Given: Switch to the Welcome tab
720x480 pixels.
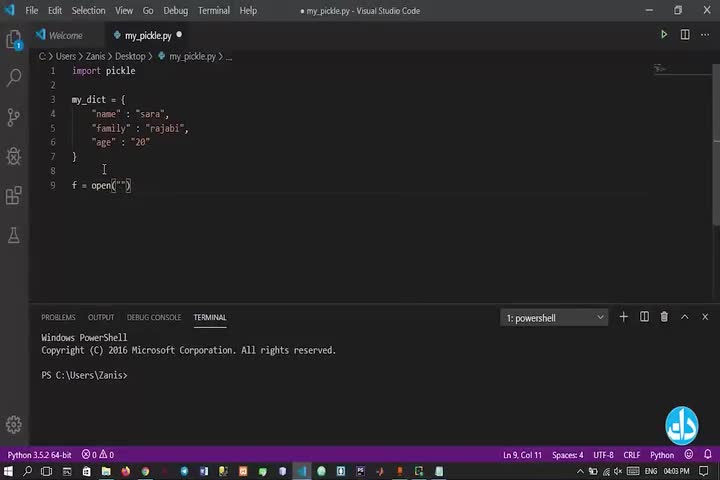Looking at the screenshot, I should (x=65, y=35).
